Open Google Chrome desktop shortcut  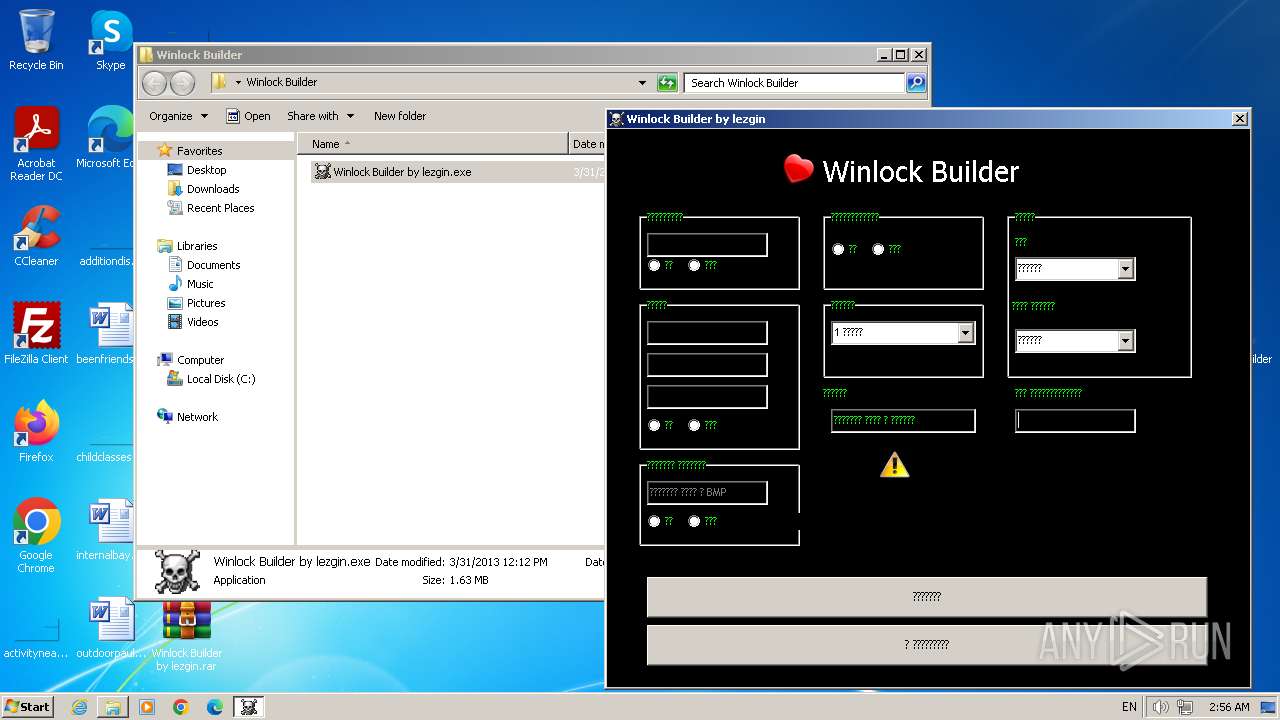[x=36, y=535]
